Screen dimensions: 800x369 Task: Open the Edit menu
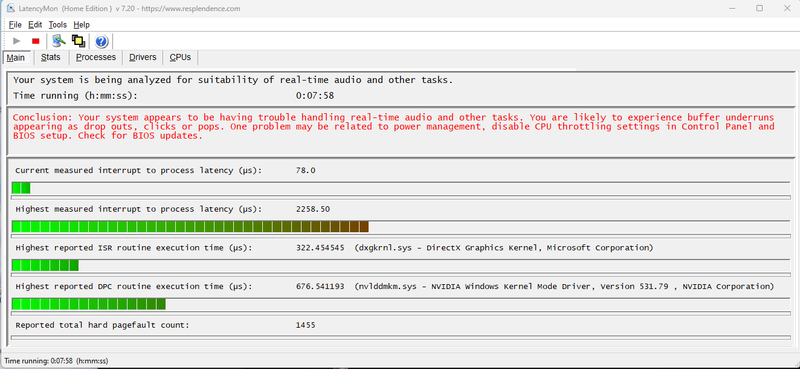pyautogui.click(x=35, y=24)
